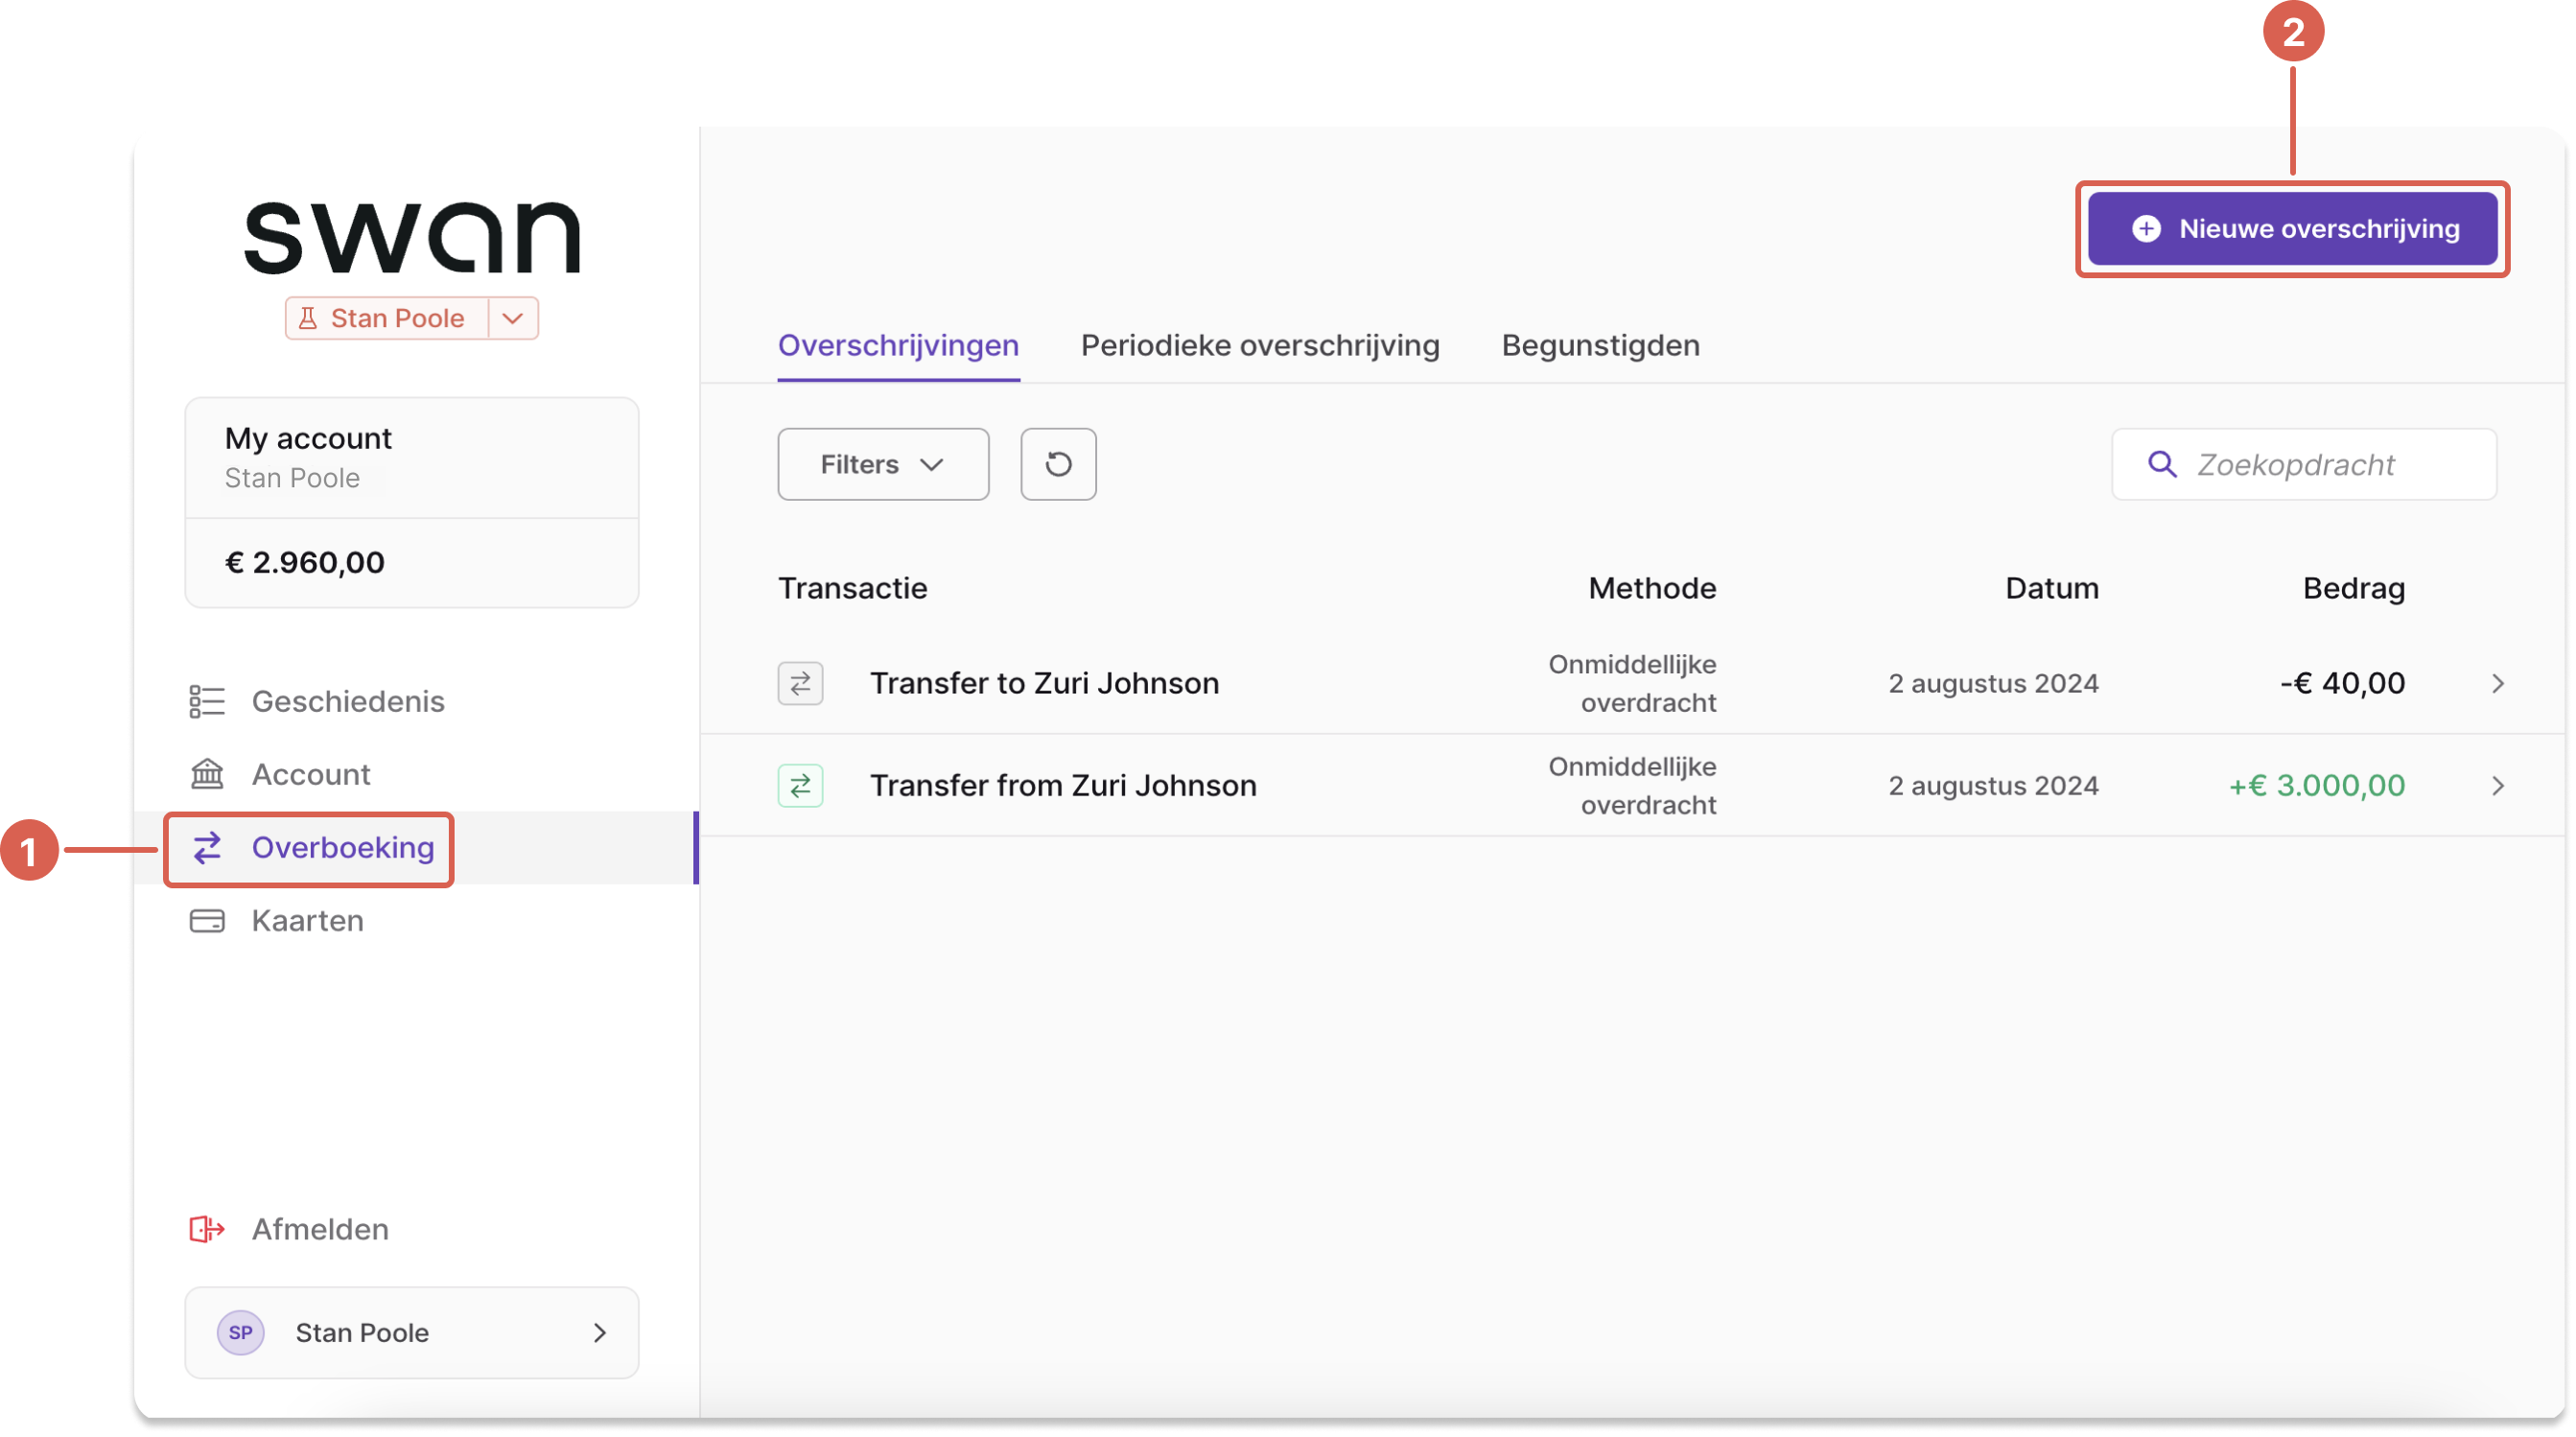Click the Afmelden logout icon
This screenshot has height=1437, width=2576.
pyautogui.click(x=207, y=1230)
